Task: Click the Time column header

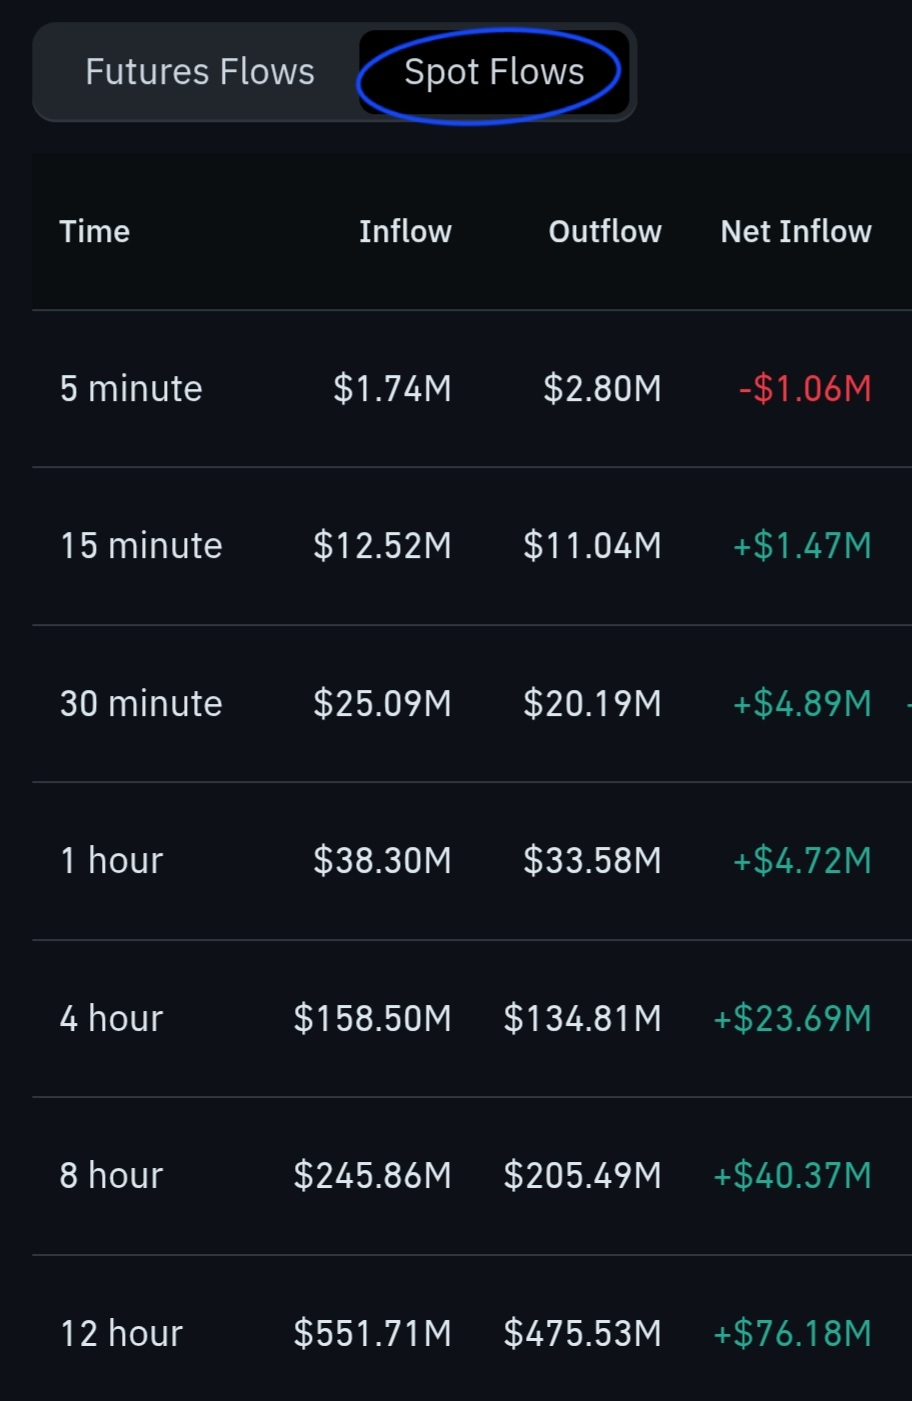Action: click(x=95, y=232)
